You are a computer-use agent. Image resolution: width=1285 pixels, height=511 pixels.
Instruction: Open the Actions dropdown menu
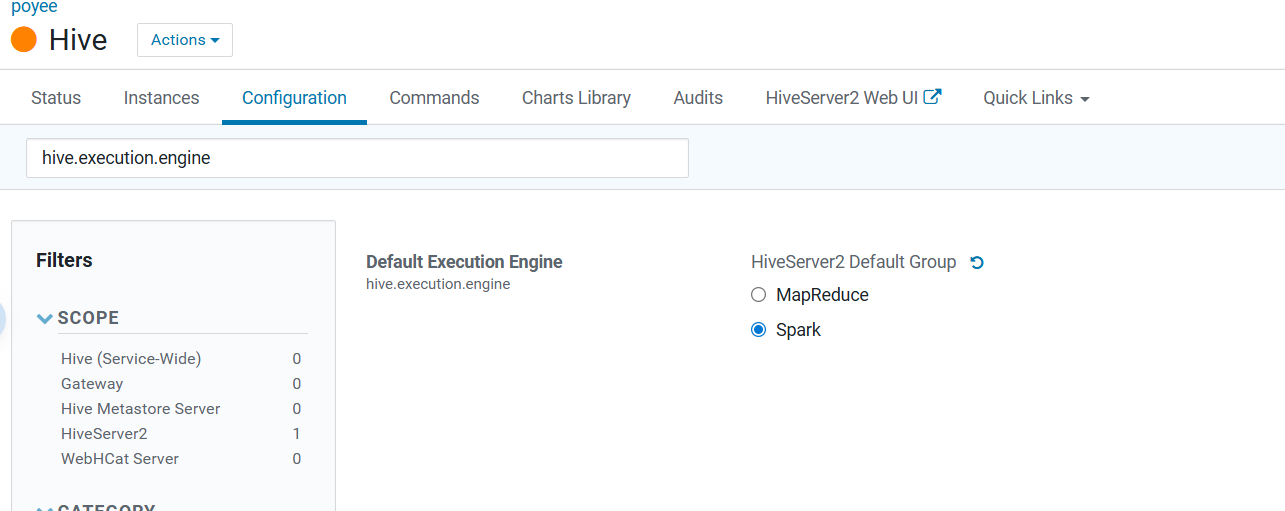185,40
